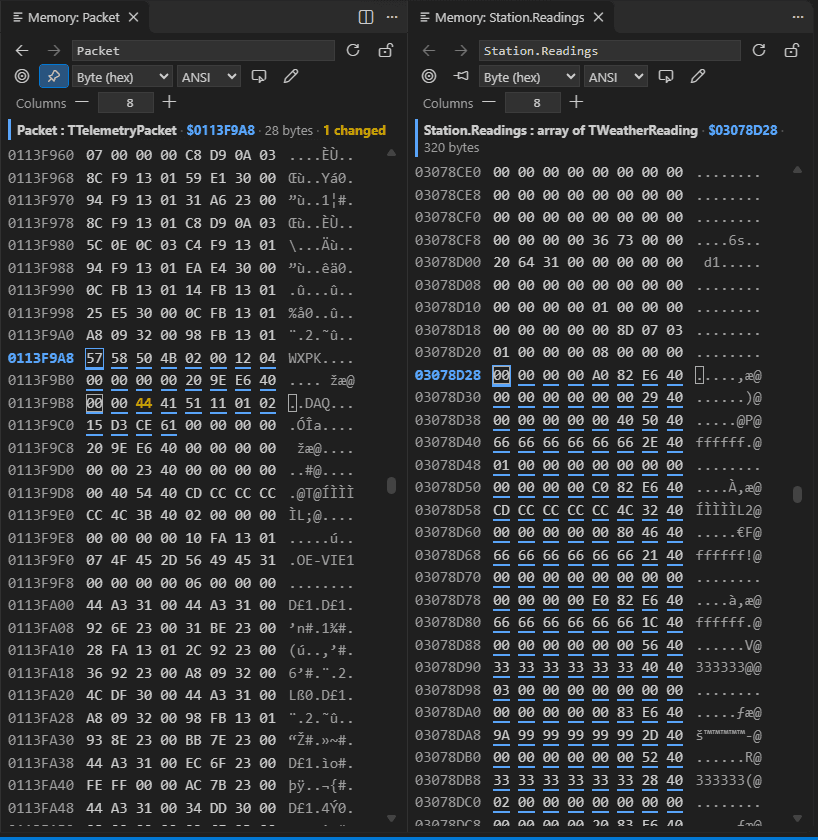Viewport: 818px width, 840px height.
Task: Refresh the Packet memory view
Action: pos(353,50)
